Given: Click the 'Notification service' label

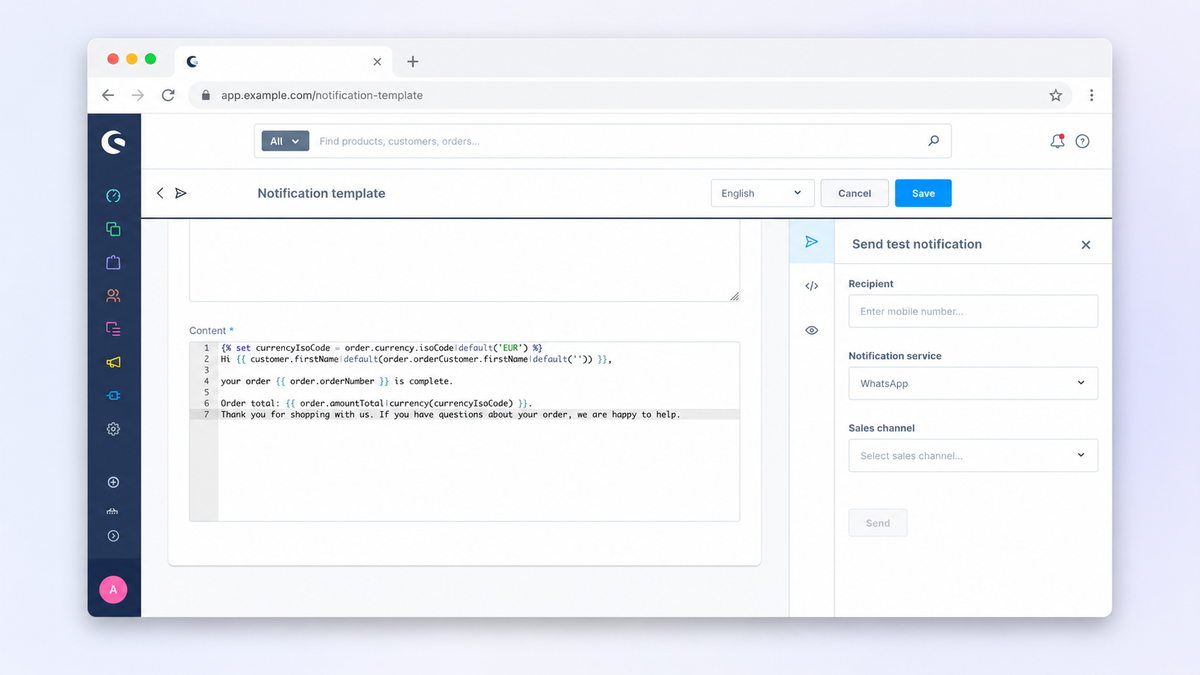Looking at the screenshot, I should click(895, 356).
